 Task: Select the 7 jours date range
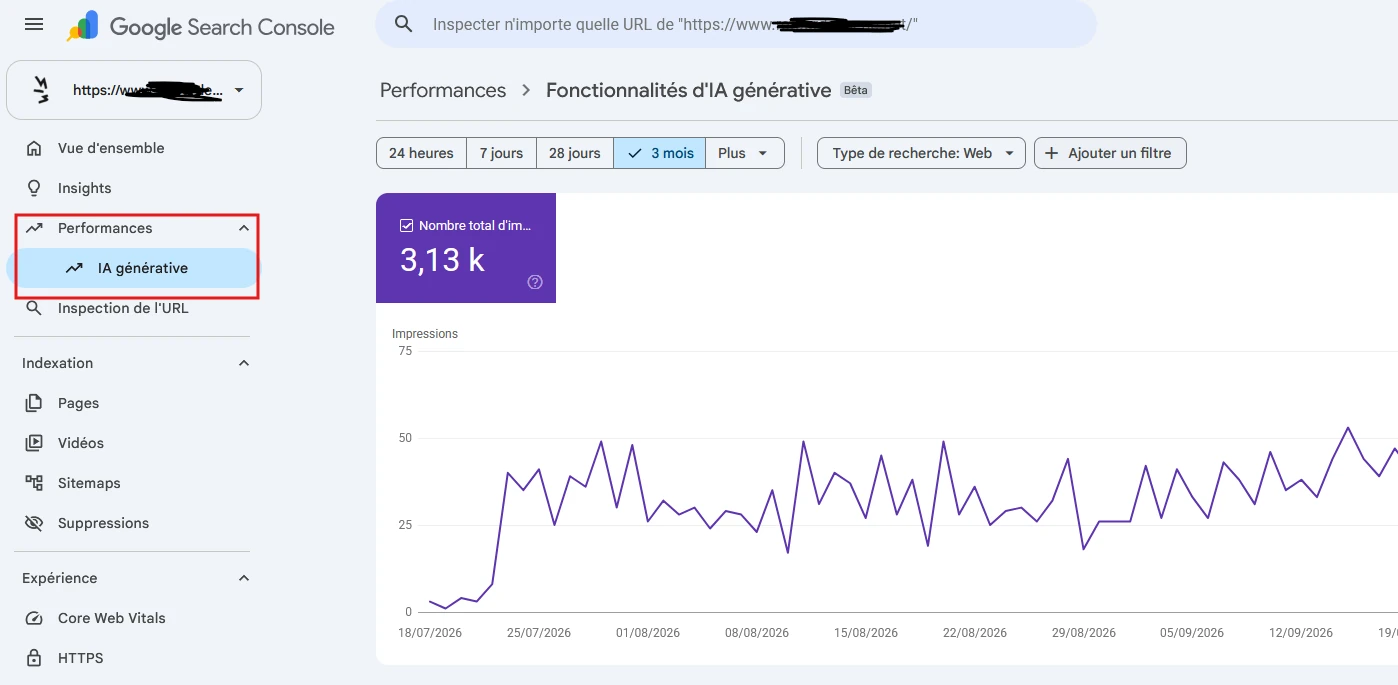pos(501,153)
